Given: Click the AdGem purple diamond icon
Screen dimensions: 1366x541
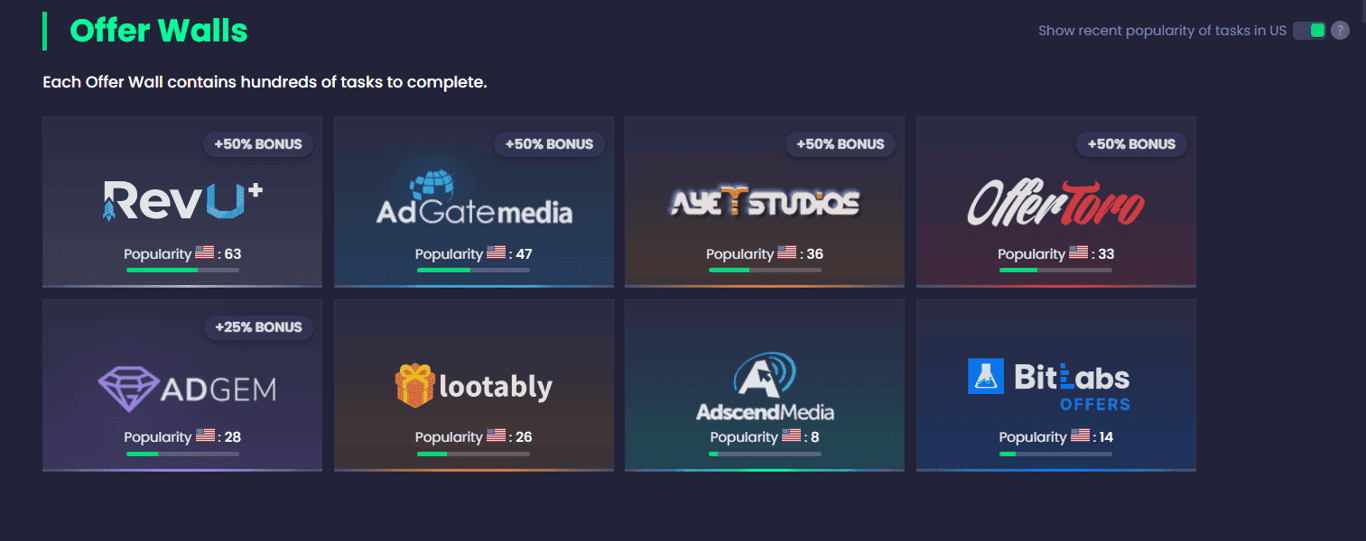Looking at the screenshot, I should pos(129,389).
